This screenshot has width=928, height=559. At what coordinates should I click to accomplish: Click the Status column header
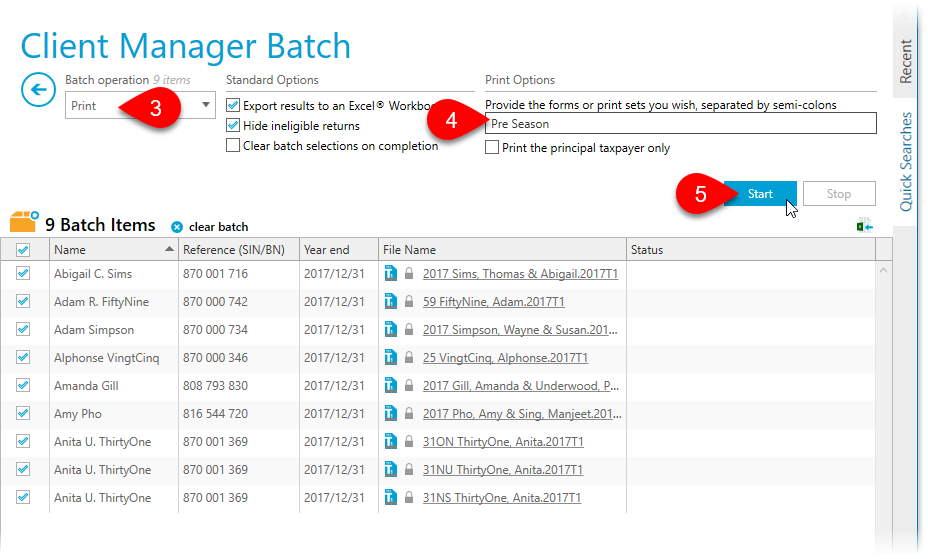750,250
